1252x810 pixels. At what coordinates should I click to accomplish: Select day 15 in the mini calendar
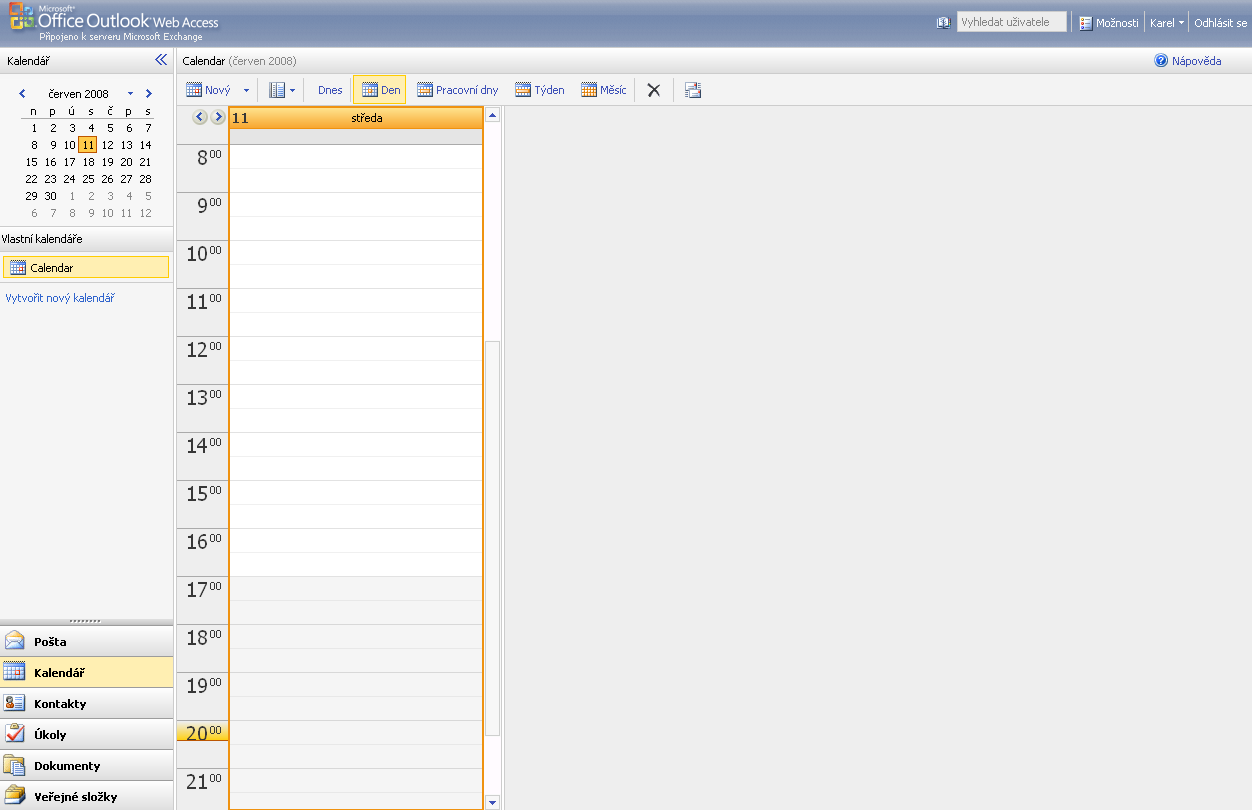click(31, 161)
